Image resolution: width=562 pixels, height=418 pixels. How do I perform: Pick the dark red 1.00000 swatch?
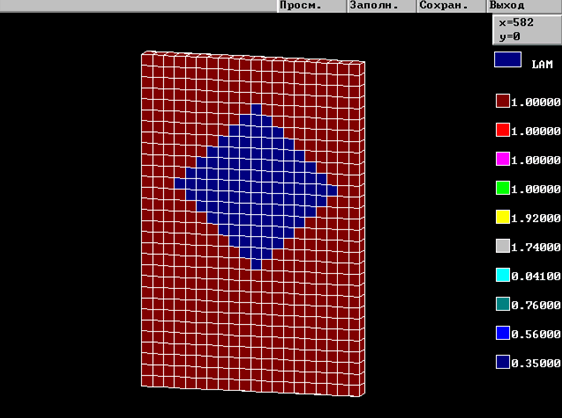point(503,101)
